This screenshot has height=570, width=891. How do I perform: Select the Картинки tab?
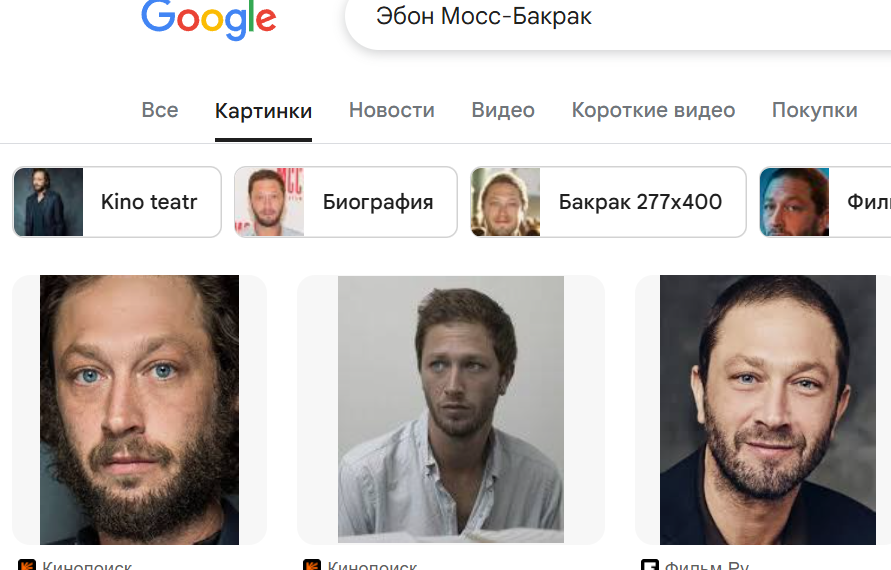click(263, 111)
